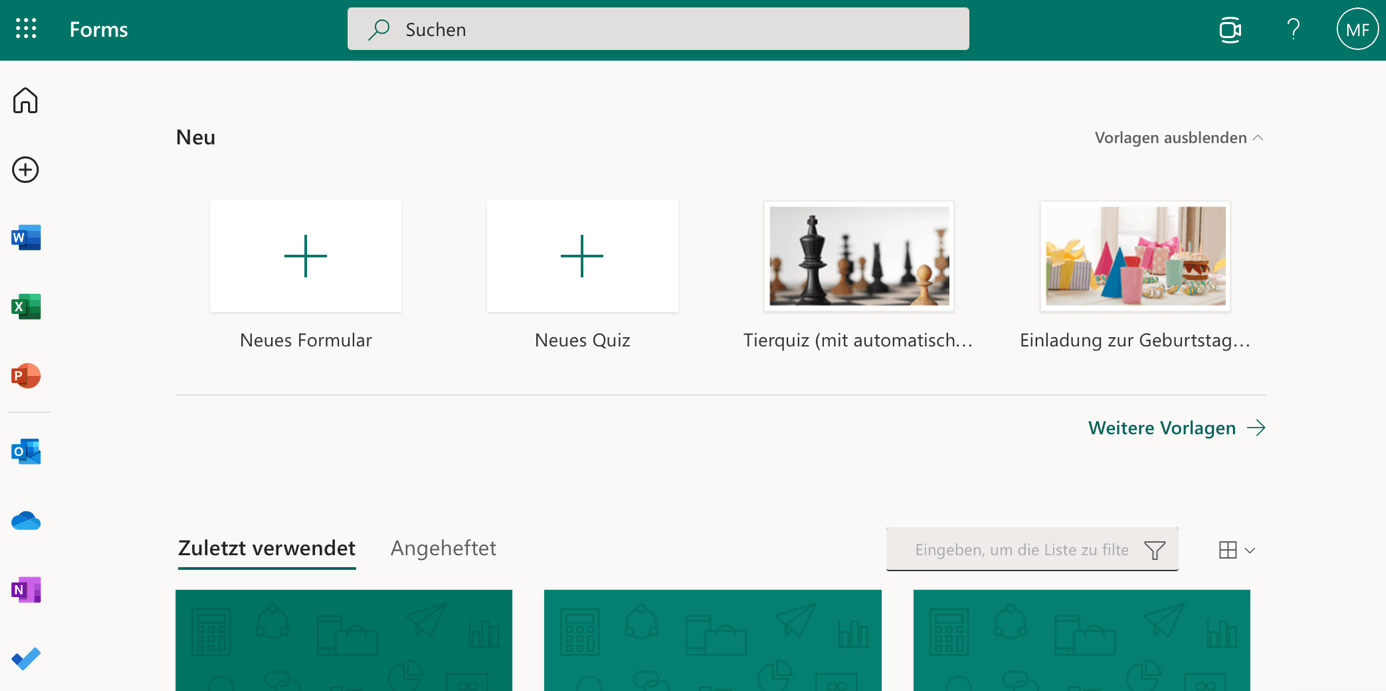This screenshot has width=1386, height=691.
Task: Launch PowerPoint from the sidebar
Action: (26, 376)
